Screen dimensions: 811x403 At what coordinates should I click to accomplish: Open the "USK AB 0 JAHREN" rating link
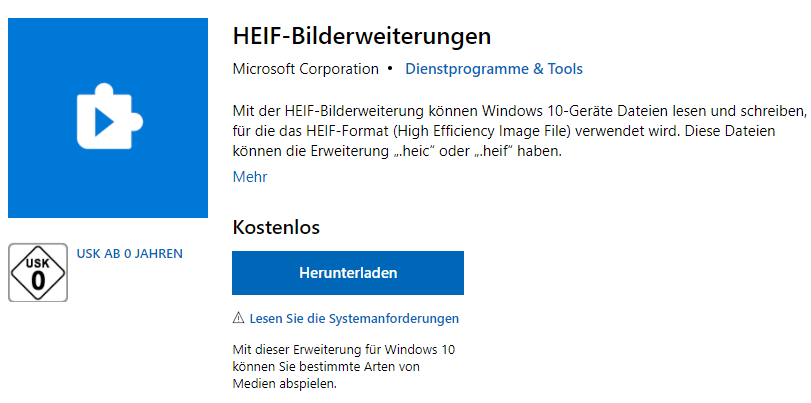tap(129, 254)
